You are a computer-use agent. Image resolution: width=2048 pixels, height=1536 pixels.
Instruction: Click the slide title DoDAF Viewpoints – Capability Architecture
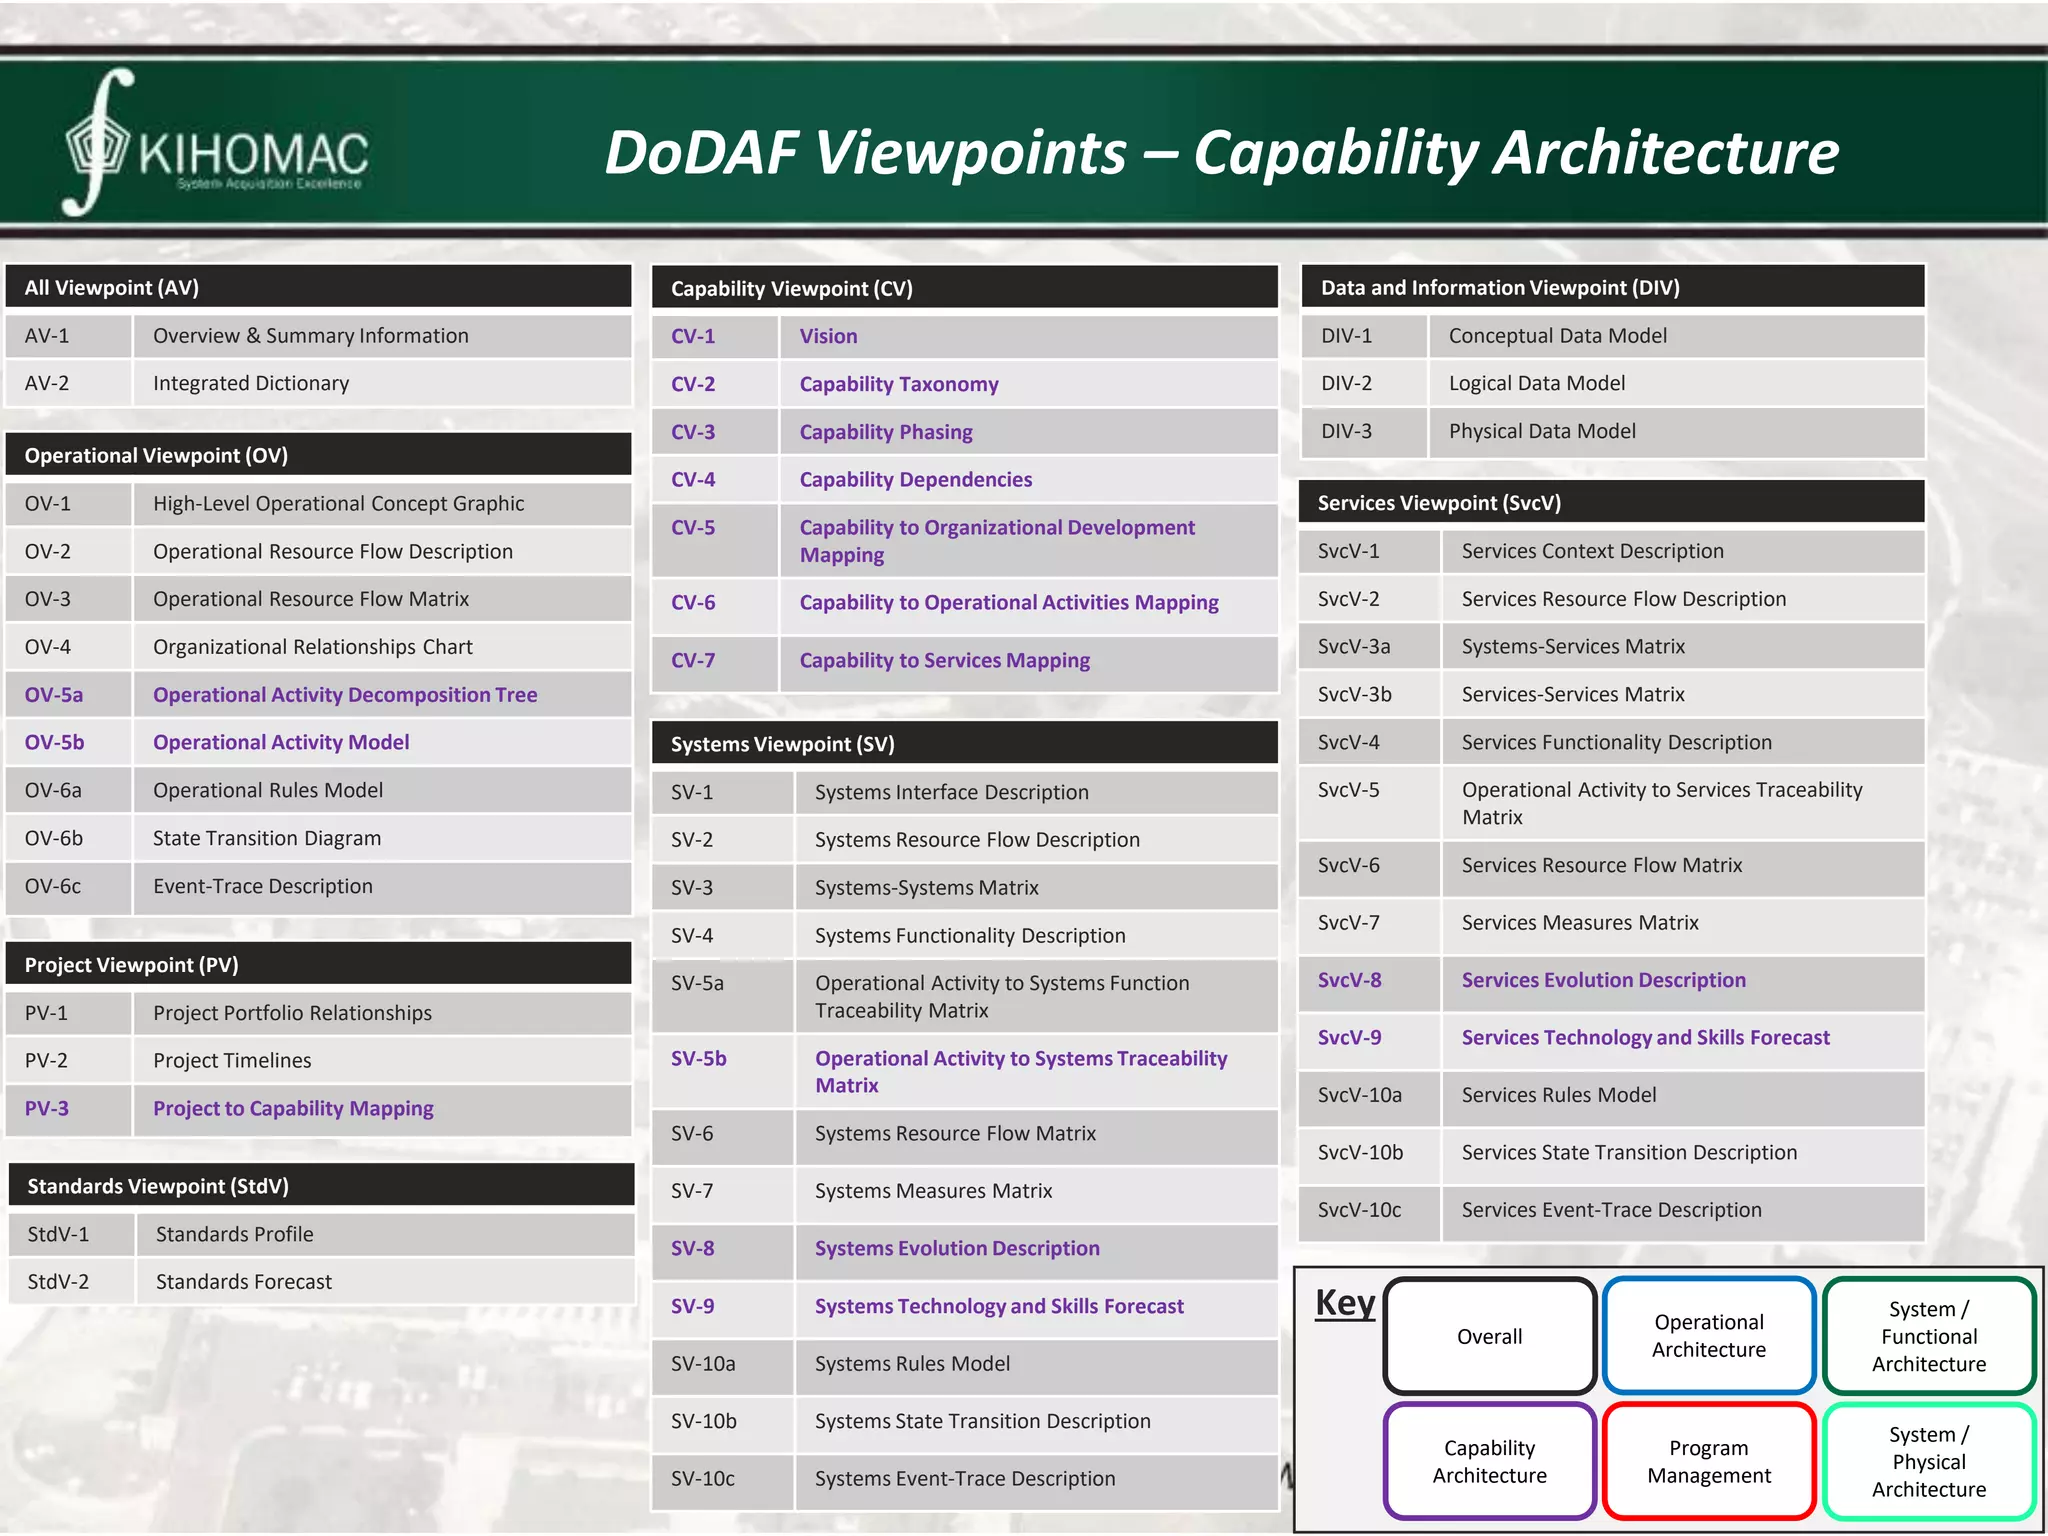(x=1221, y=152)
